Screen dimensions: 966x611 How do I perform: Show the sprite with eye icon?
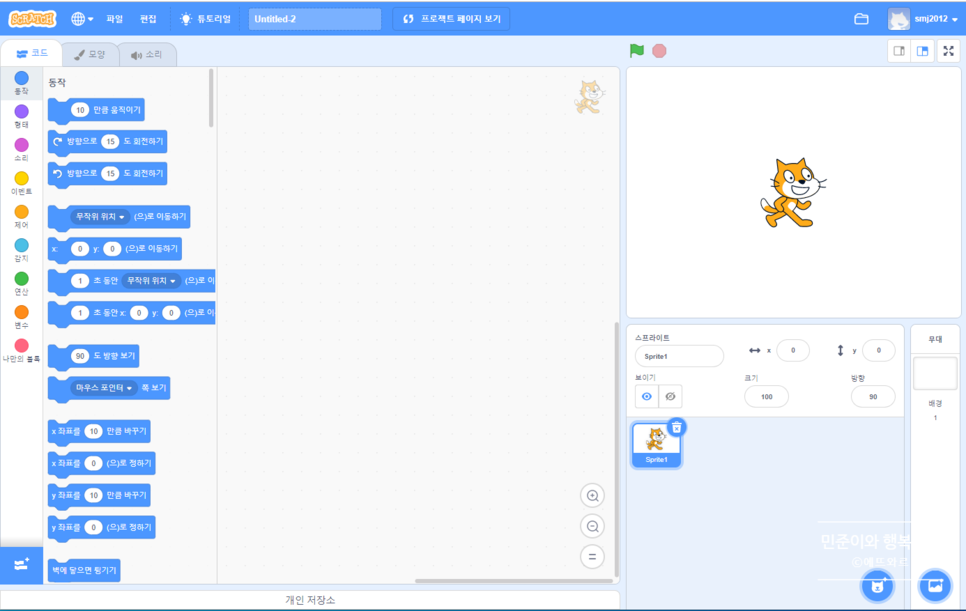[647, 397]
